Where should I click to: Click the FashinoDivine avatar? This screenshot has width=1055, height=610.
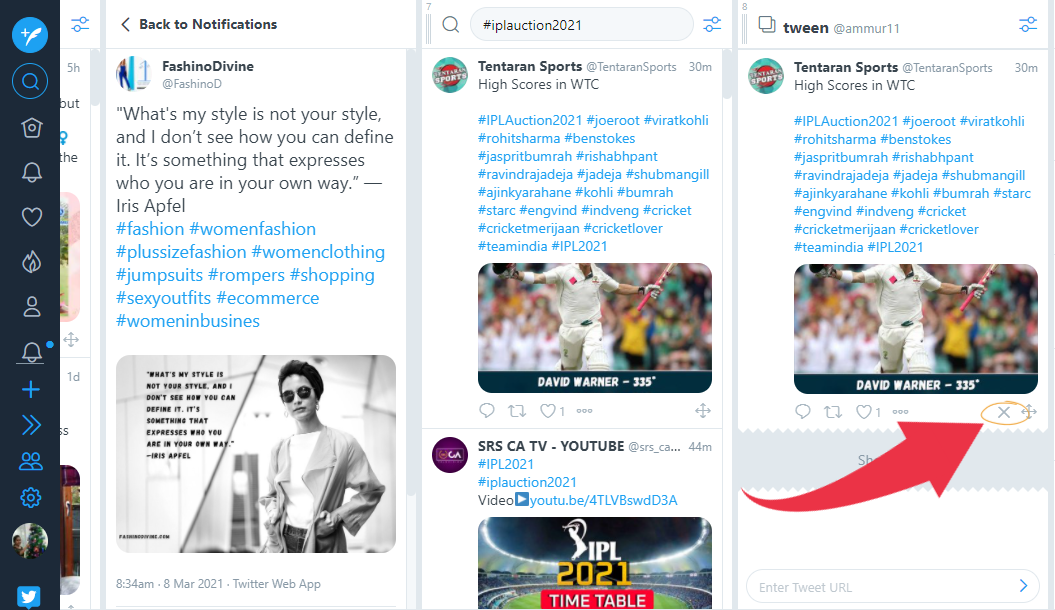point(134,74)
